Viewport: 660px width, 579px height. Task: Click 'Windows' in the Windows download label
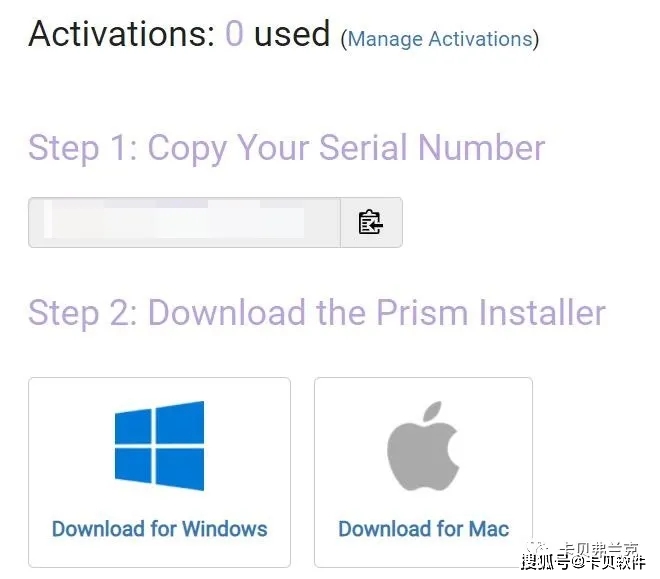pyautogui.click(x=225, y=529)
